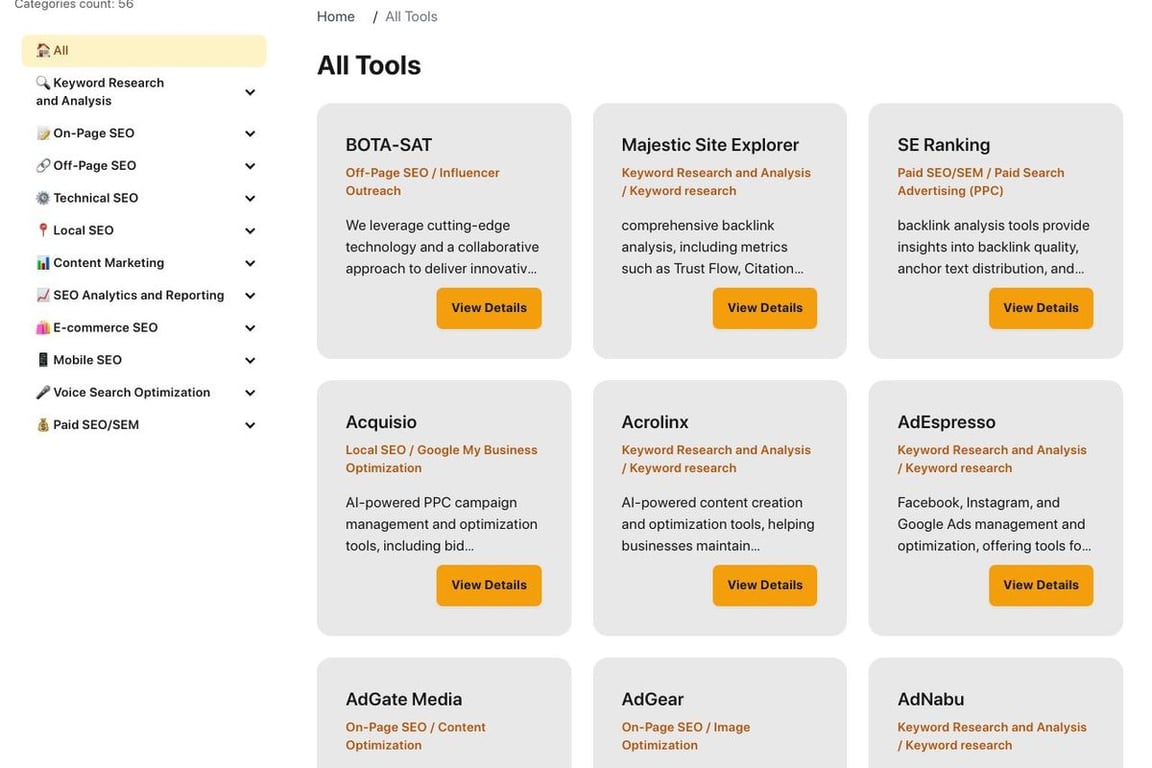Click the BOTA-SAT card title
Screen dimensions: 1152x768
(x=389, y=145)
